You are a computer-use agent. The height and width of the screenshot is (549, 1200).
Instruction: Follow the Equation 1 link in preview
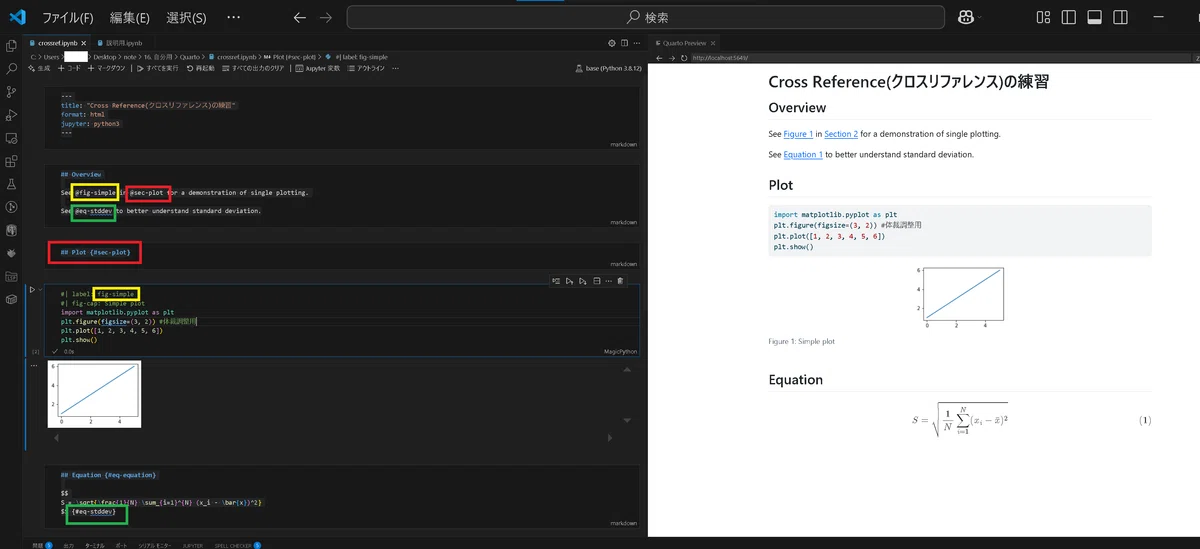click(x=803, y=155)
